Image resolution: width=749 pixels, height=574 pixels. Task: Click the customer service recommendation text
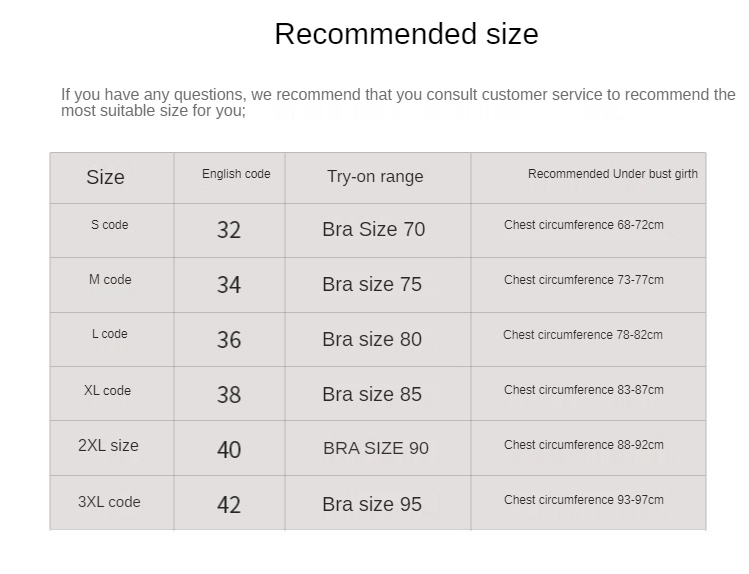tap(398, 102)
